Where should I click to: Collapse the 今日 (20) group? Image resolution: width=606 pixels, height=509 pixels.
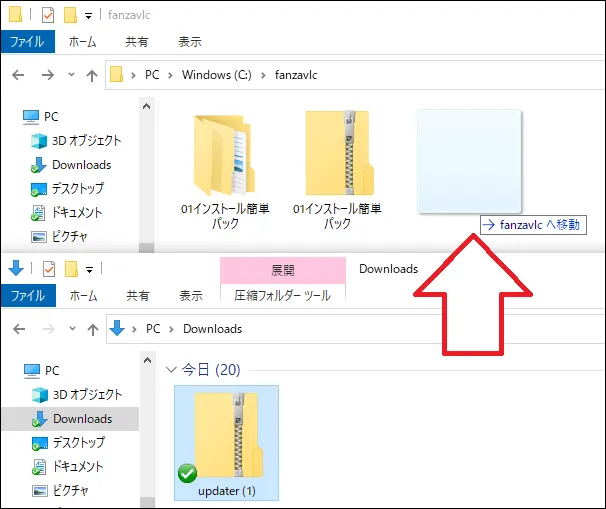171,369
